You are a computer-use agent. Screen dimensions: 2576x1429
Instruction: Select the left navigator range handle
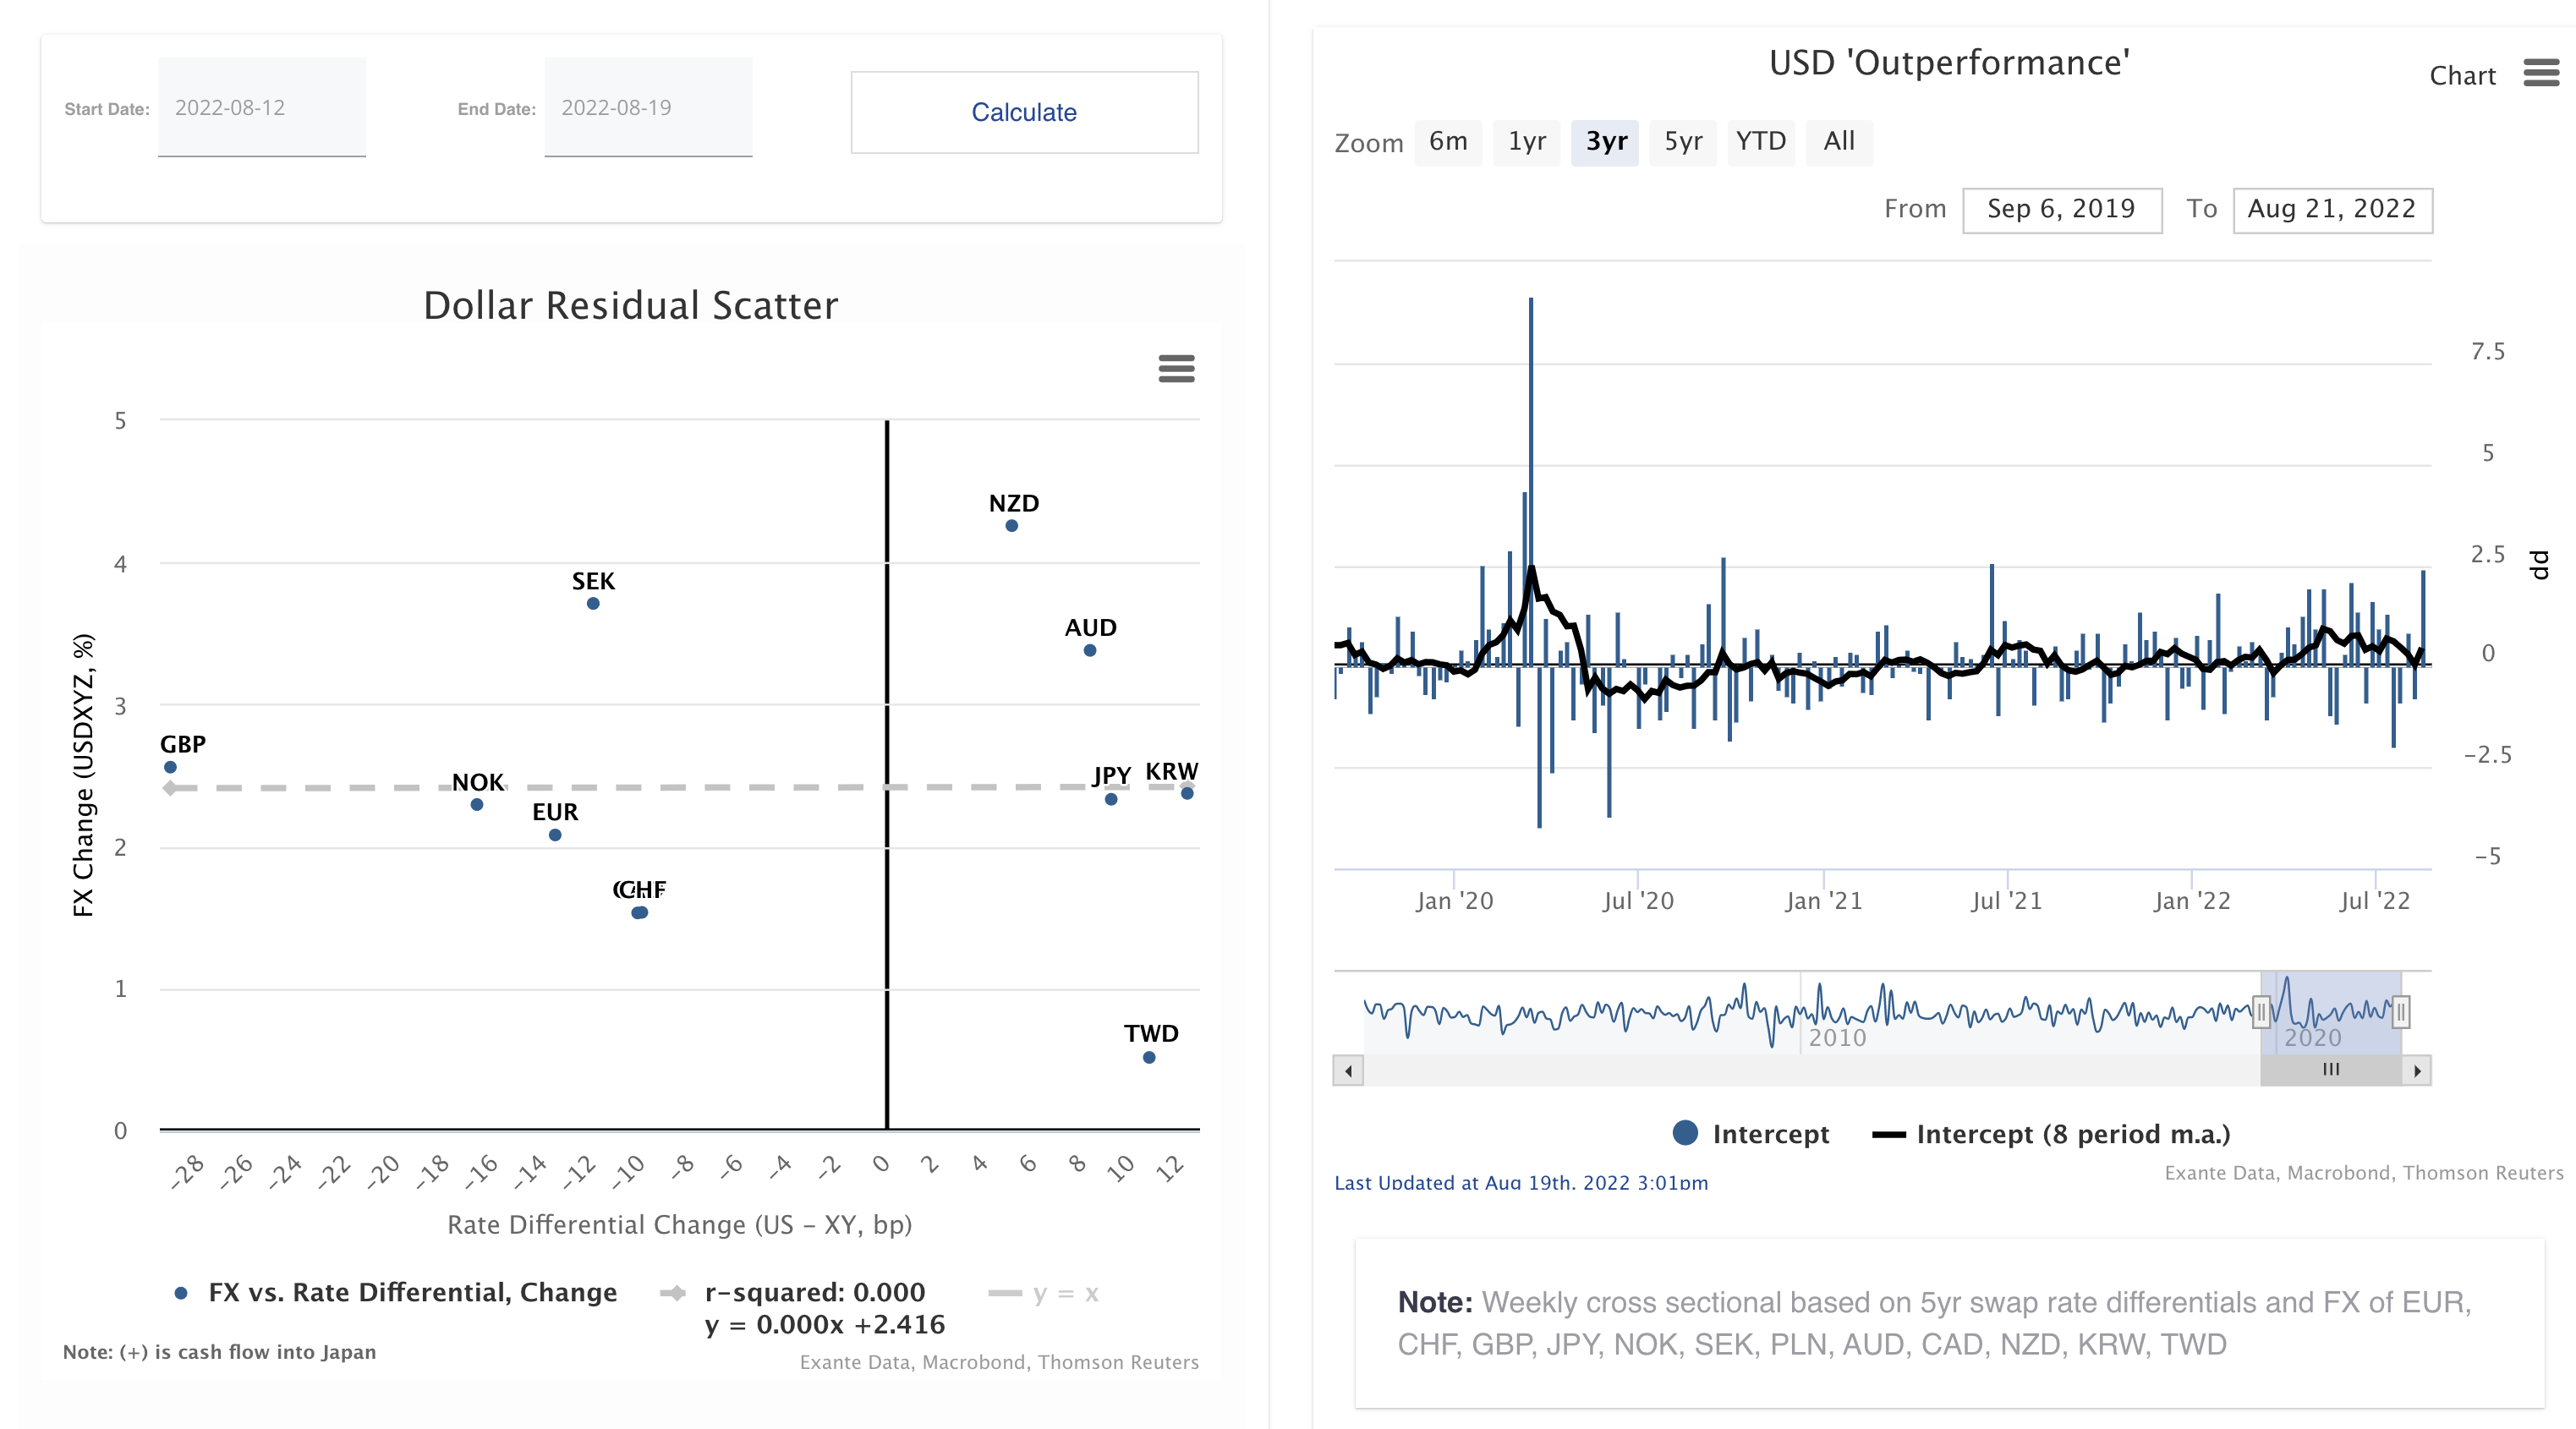[x=2262, y=1012]
